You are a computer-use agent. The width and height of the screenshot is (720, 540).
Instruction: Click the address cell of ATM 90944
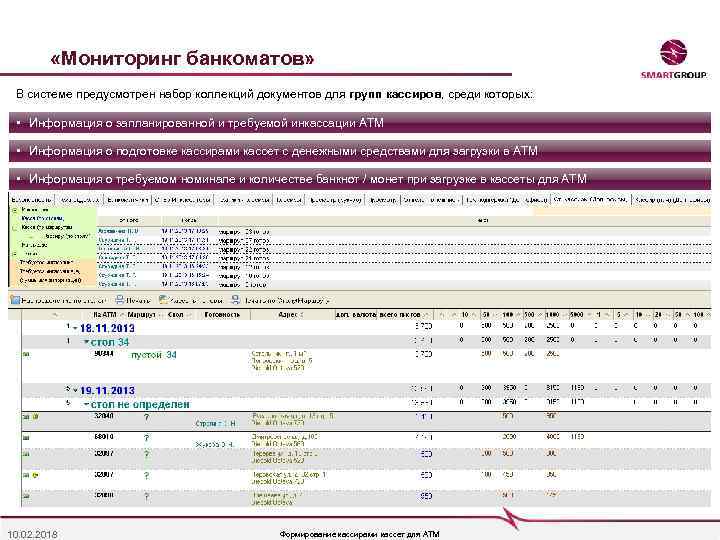(x=281, y=361)
